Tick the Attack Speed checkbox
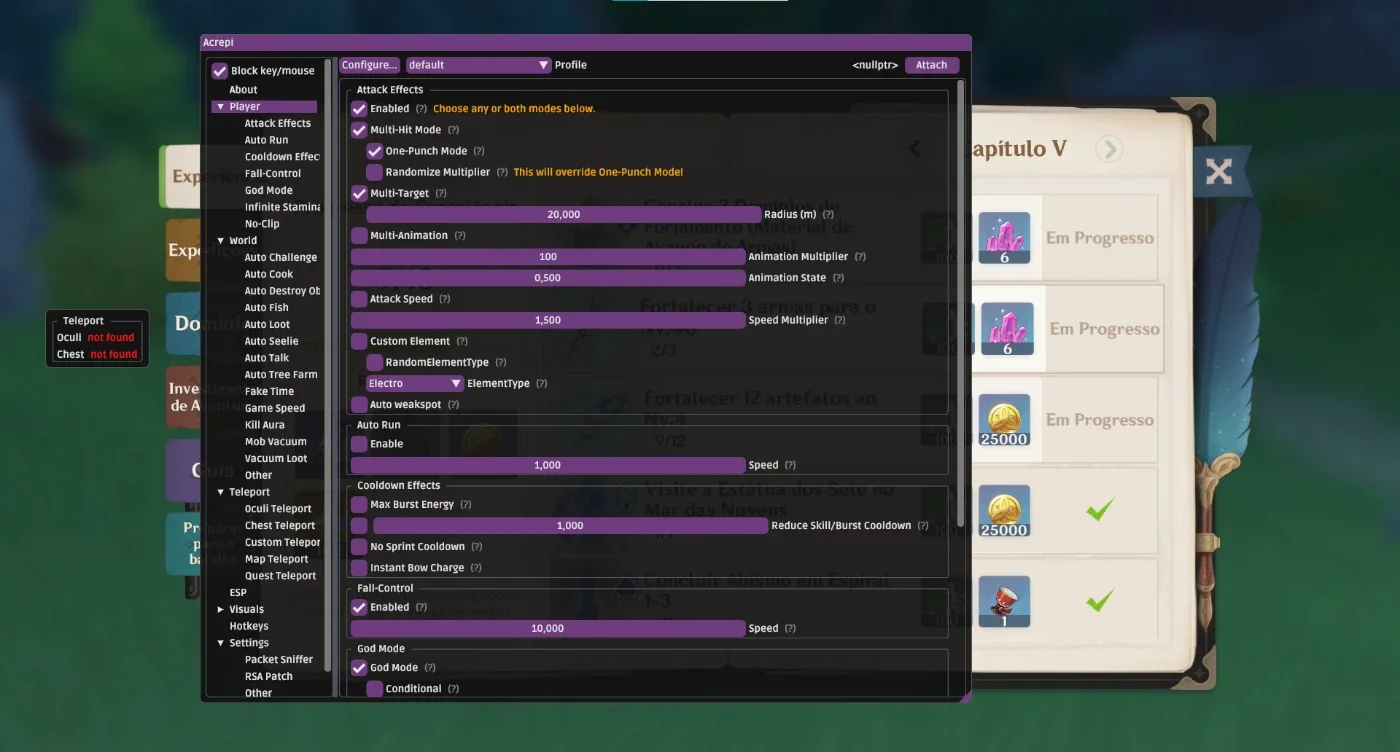Image resolution: width=1400 pixels, height=752 pixels. click(x=359, y=299)
